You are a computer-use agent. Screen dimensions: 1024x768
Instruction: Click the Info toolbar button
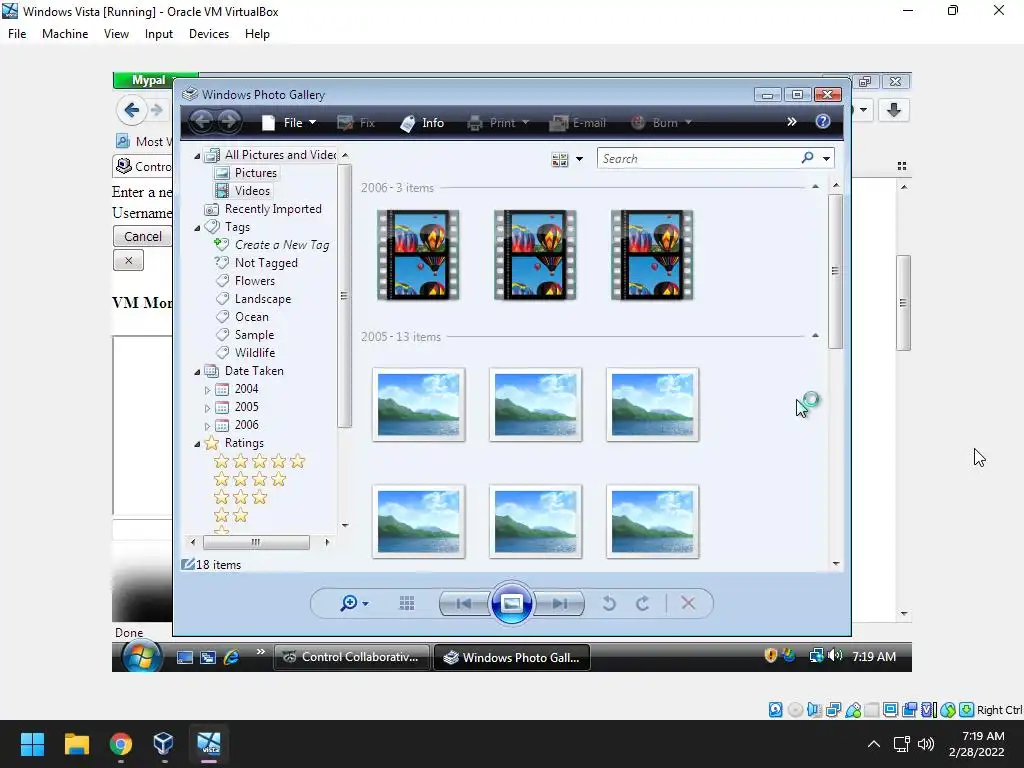[422, 123]
